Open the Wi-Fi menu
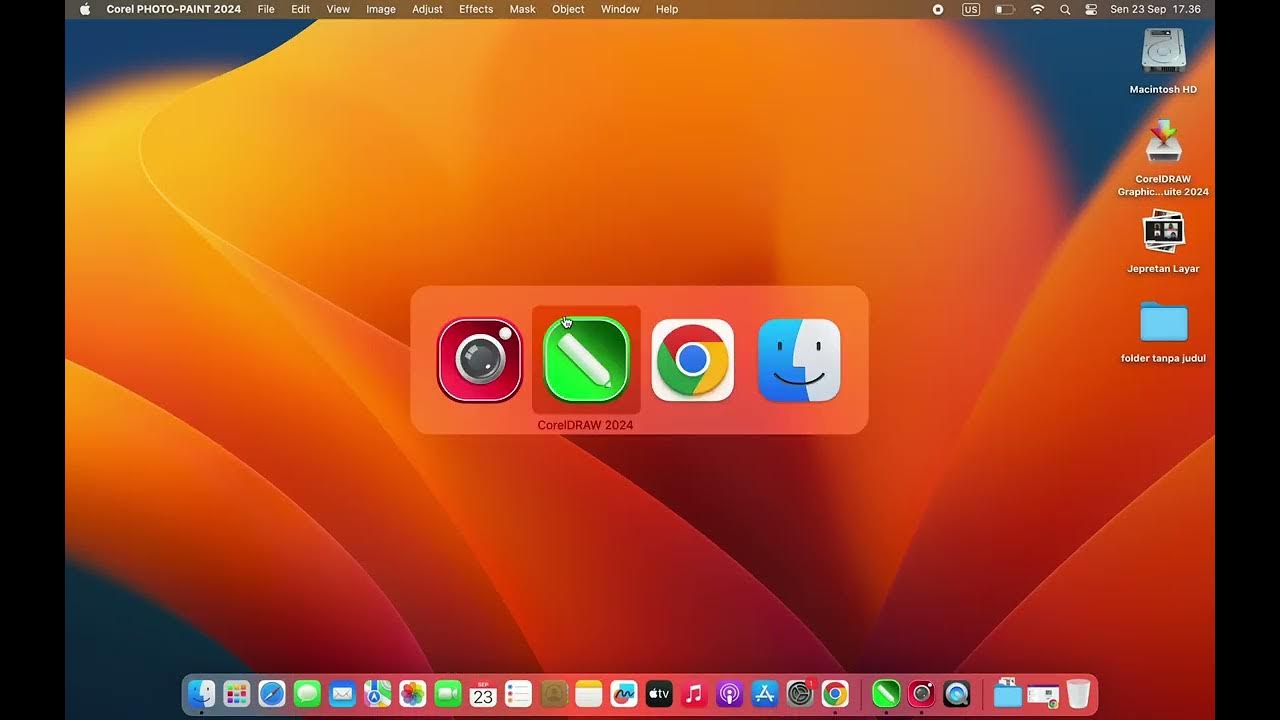The width and height of the screenshot is (1280, 720). (x=1038, y=9)
